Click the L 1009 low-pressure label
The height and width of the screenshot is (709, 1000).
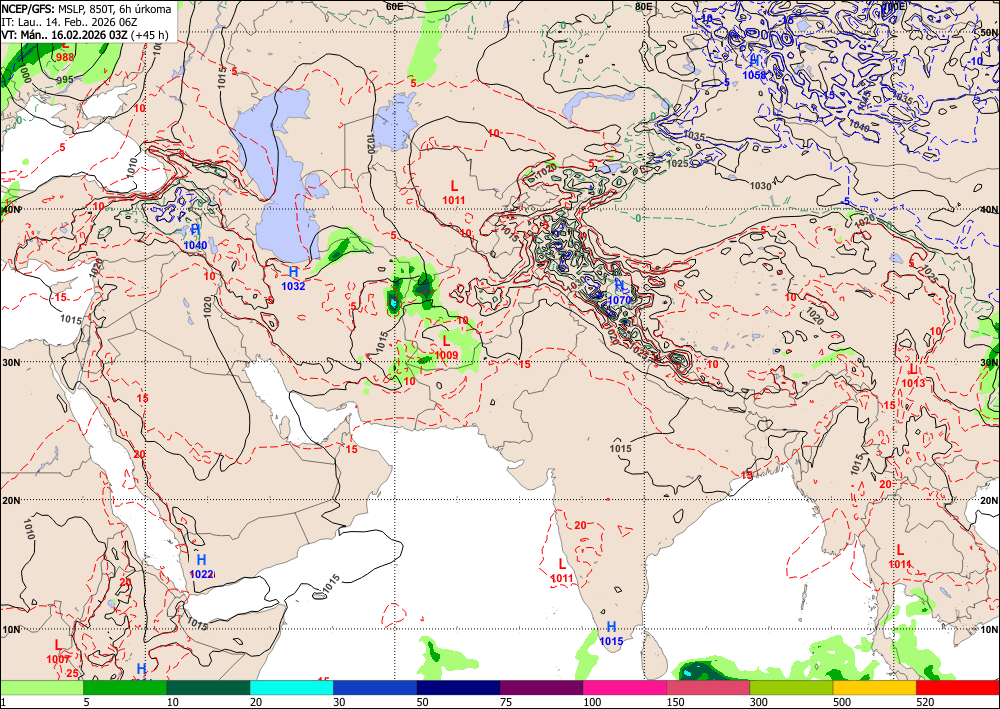446,348
